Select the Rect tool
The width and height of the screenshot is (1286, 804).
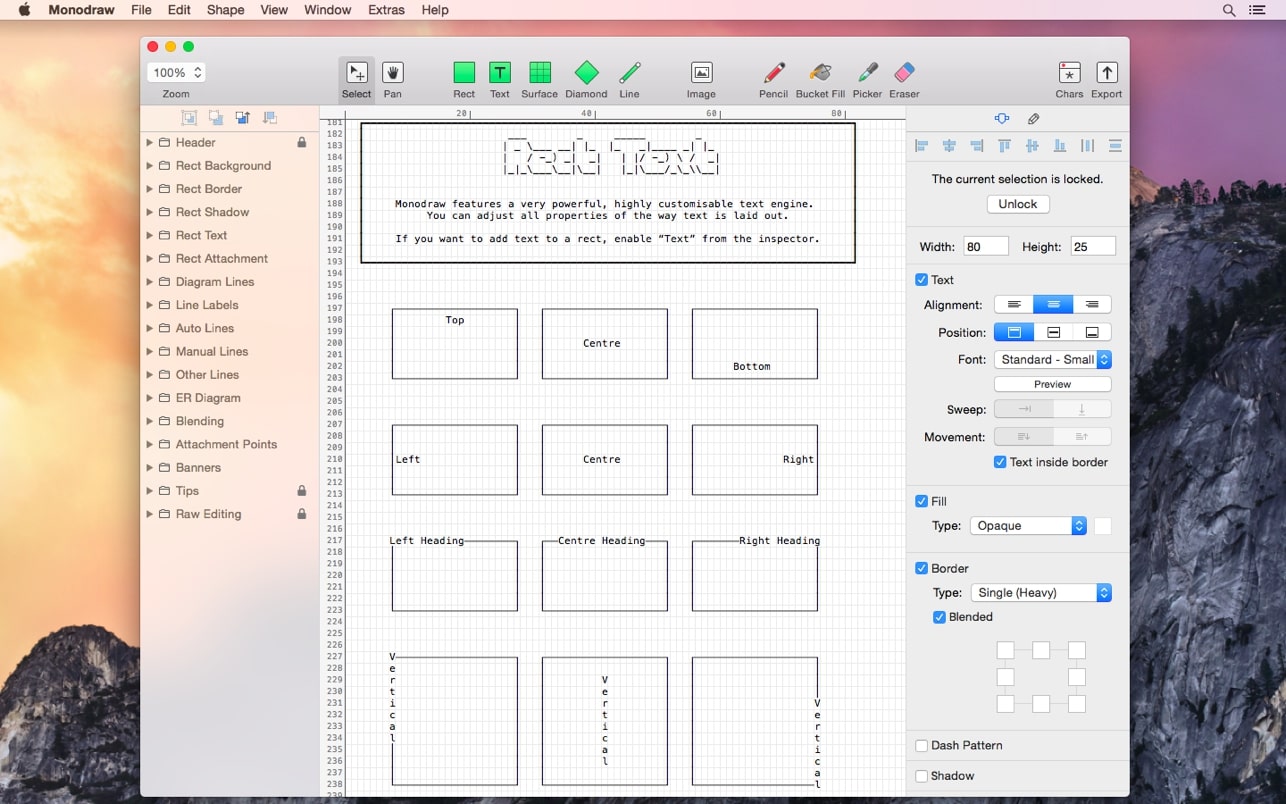point(463,74)
